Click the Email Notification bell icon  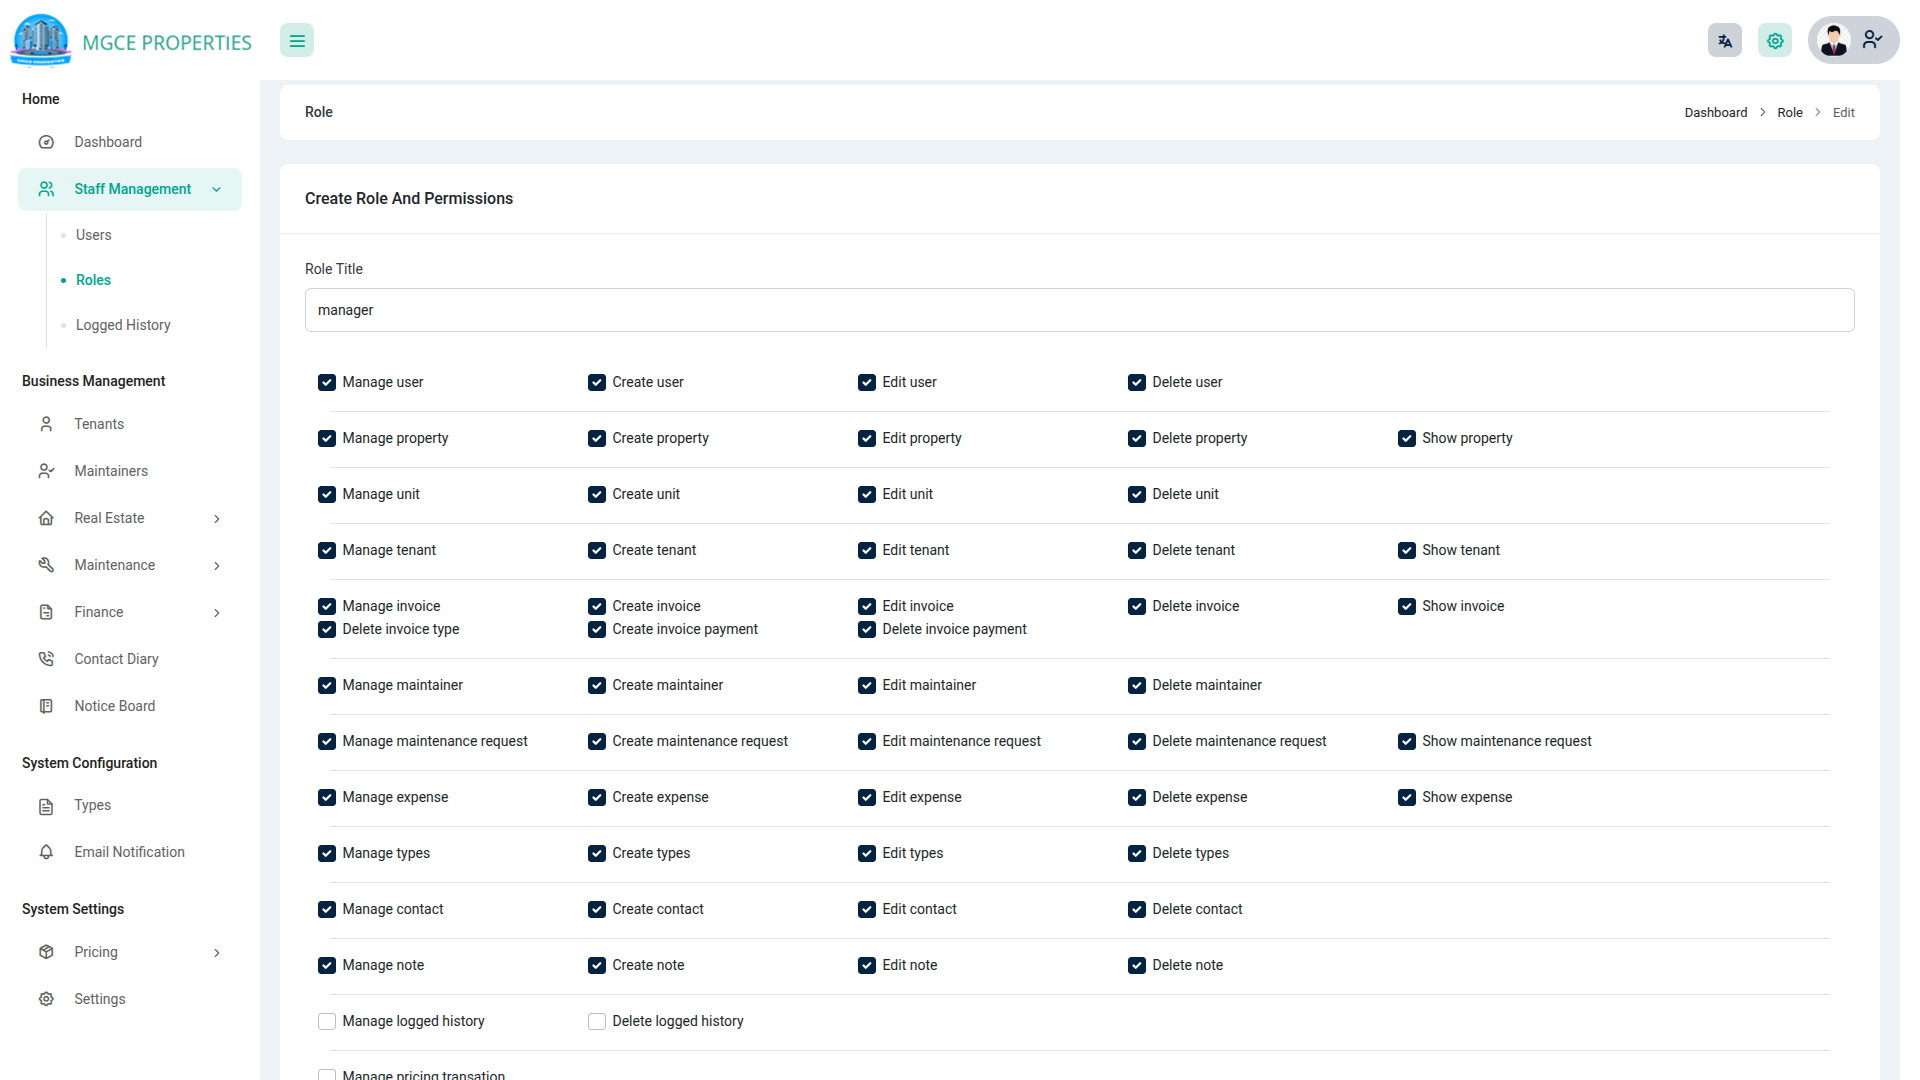pos(46,852)
